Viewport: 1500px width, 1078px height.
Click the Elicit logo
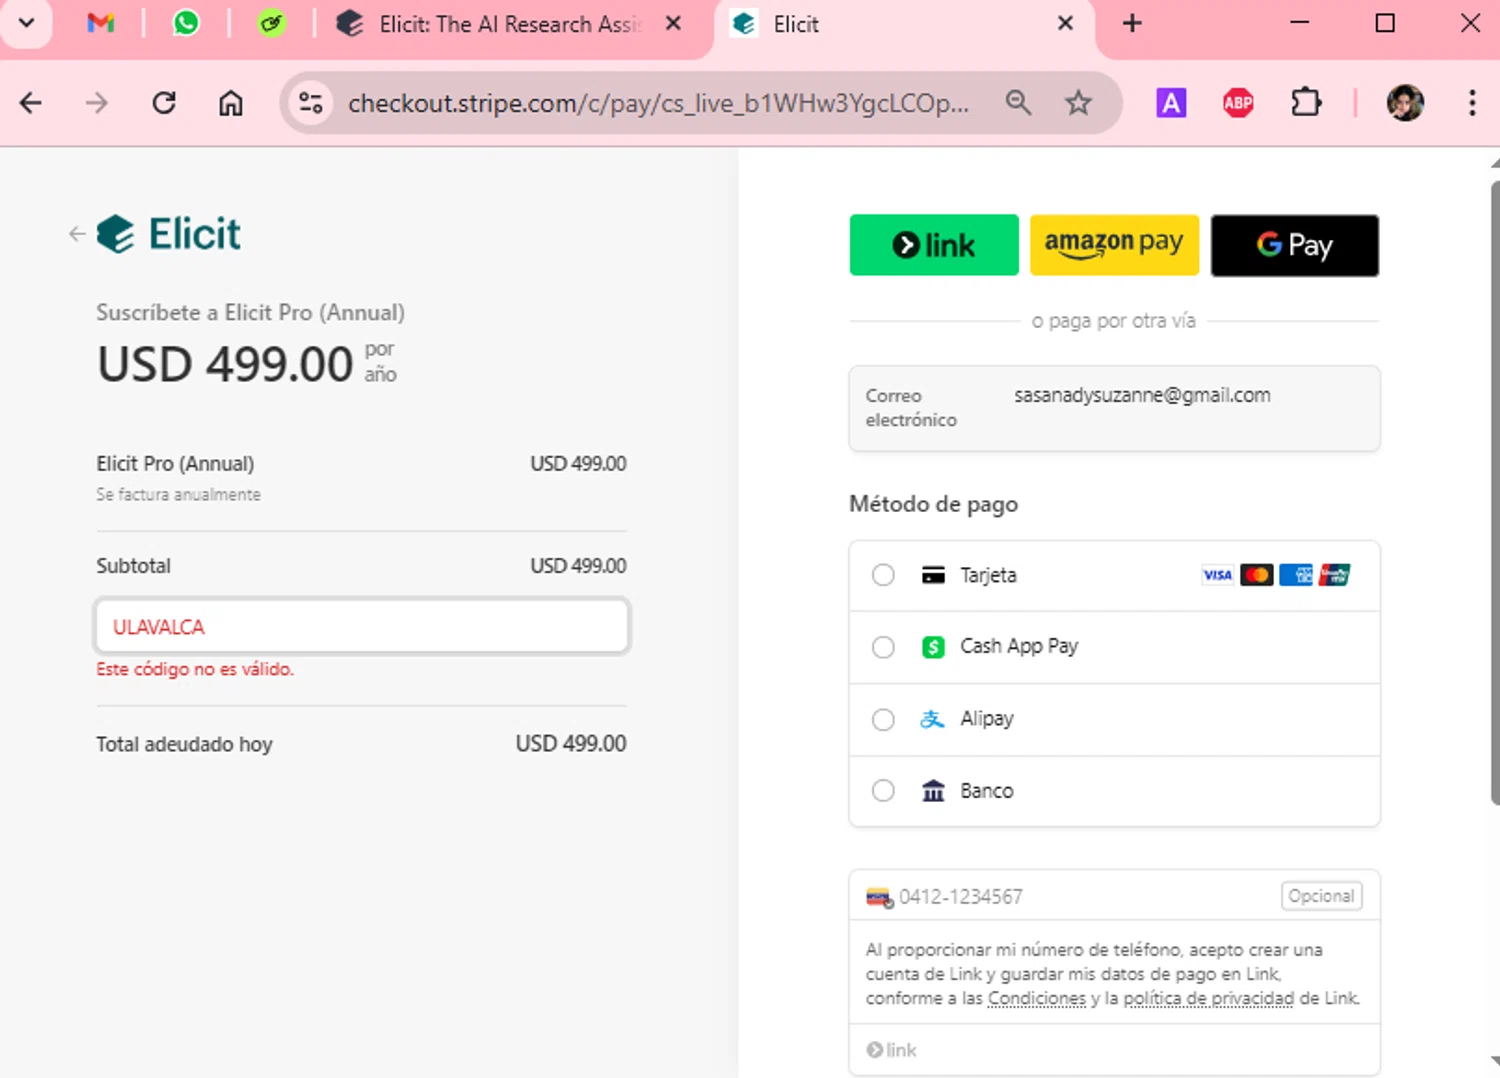(x=169, y=234)
